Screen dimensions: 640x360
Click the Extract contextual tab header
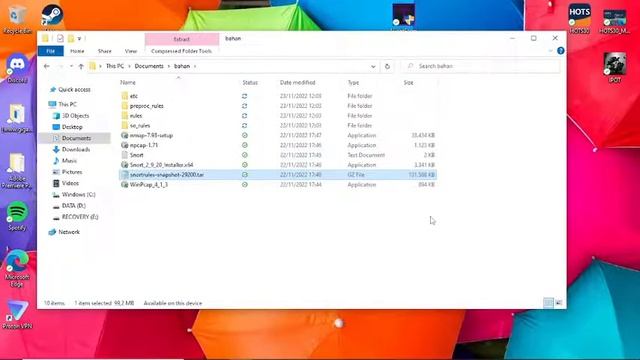click(182, 39)
